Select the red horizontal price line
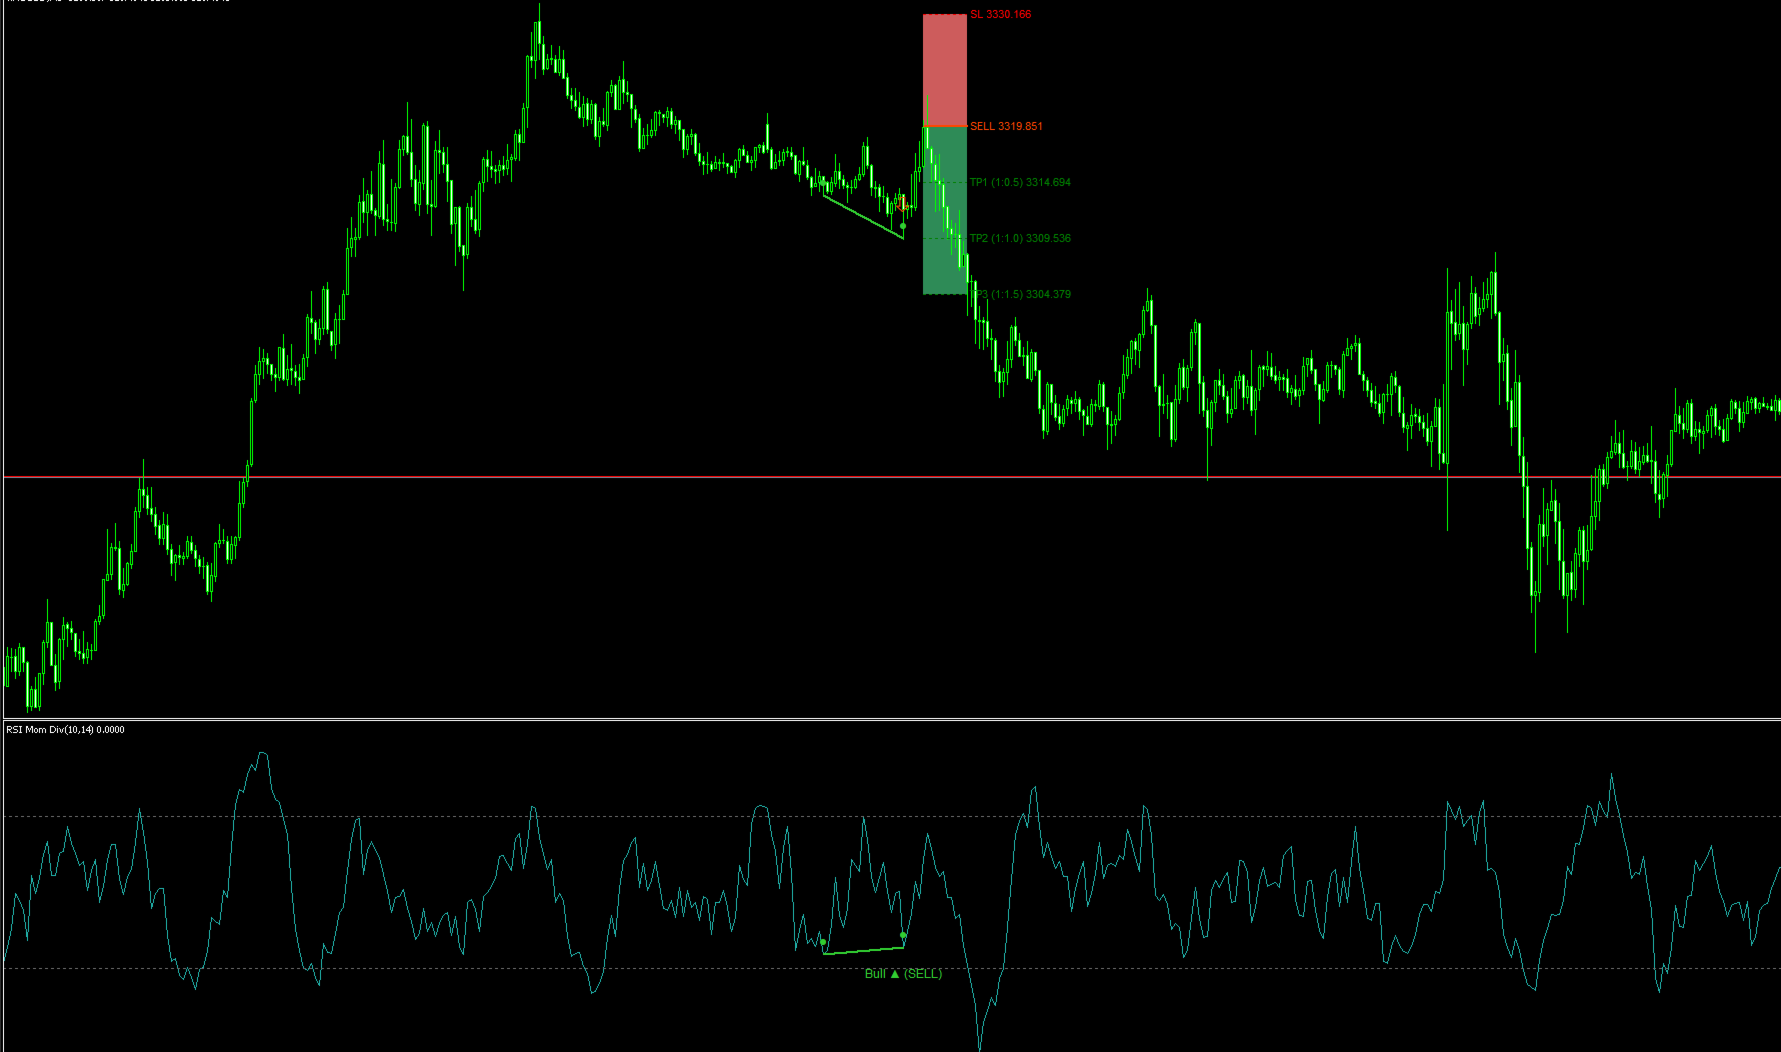The width and height of the screenshot is (1781, 1052). click(x=890, y=478)
